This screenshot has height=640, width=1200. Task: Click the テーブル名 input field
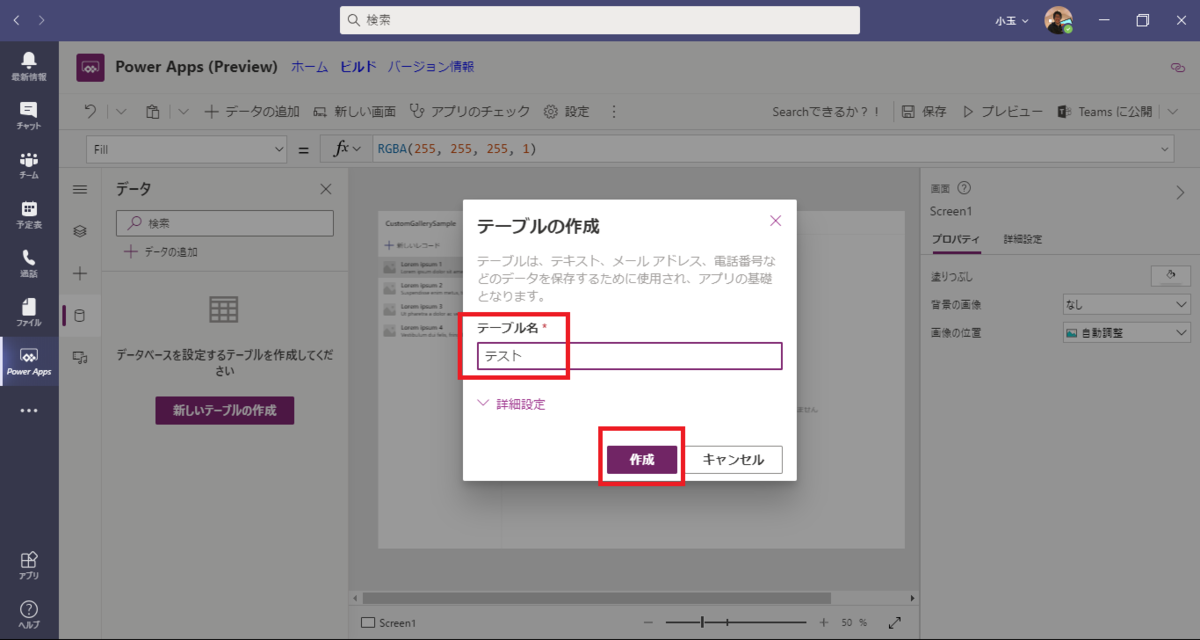[630, 356]
